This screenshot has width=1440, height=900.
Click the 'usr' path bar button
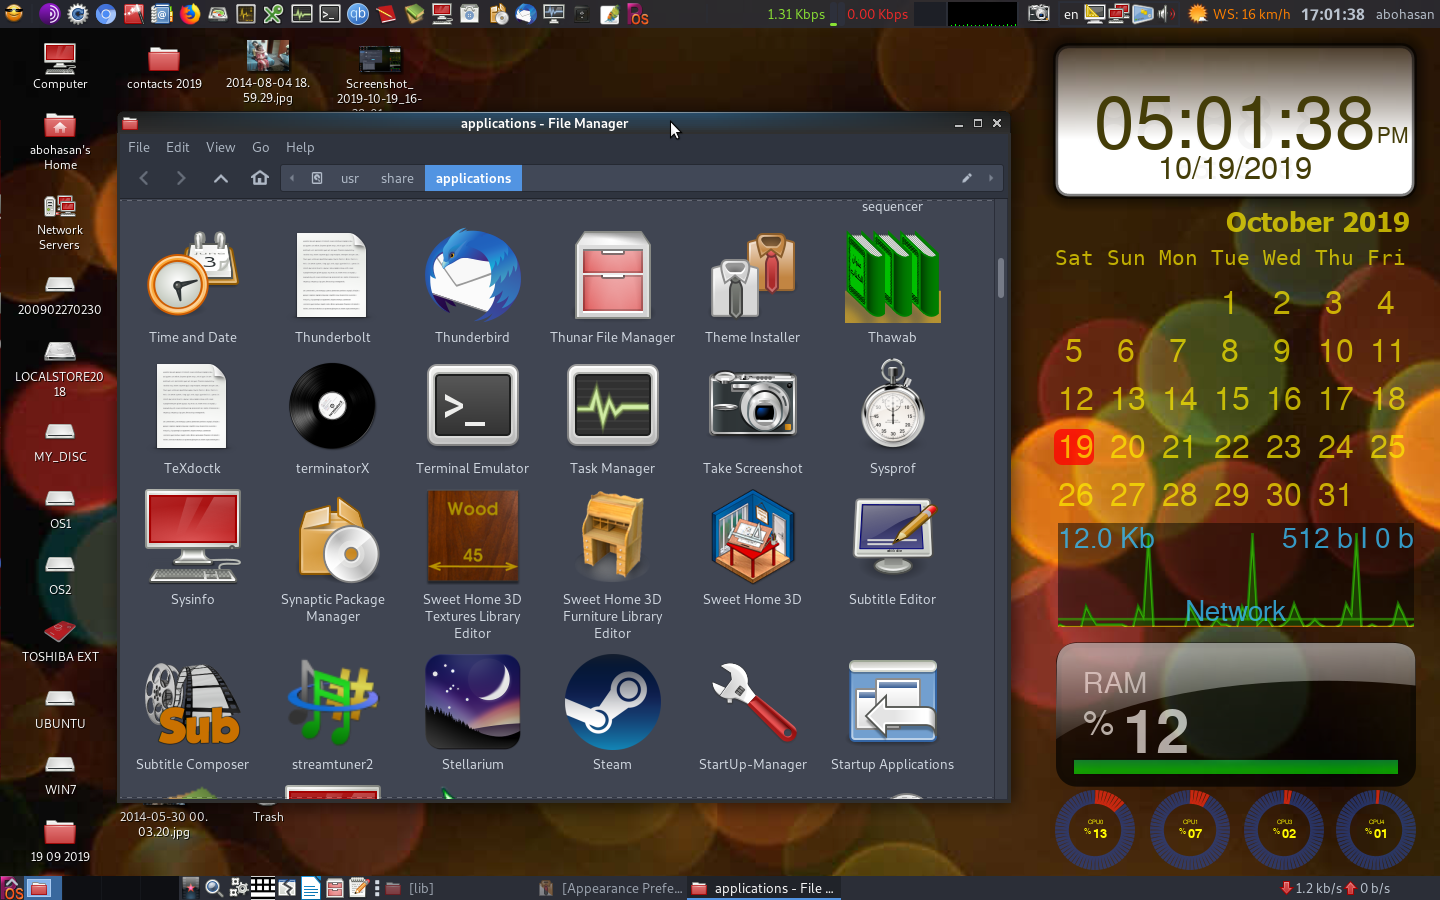click(x=350, y=178)
